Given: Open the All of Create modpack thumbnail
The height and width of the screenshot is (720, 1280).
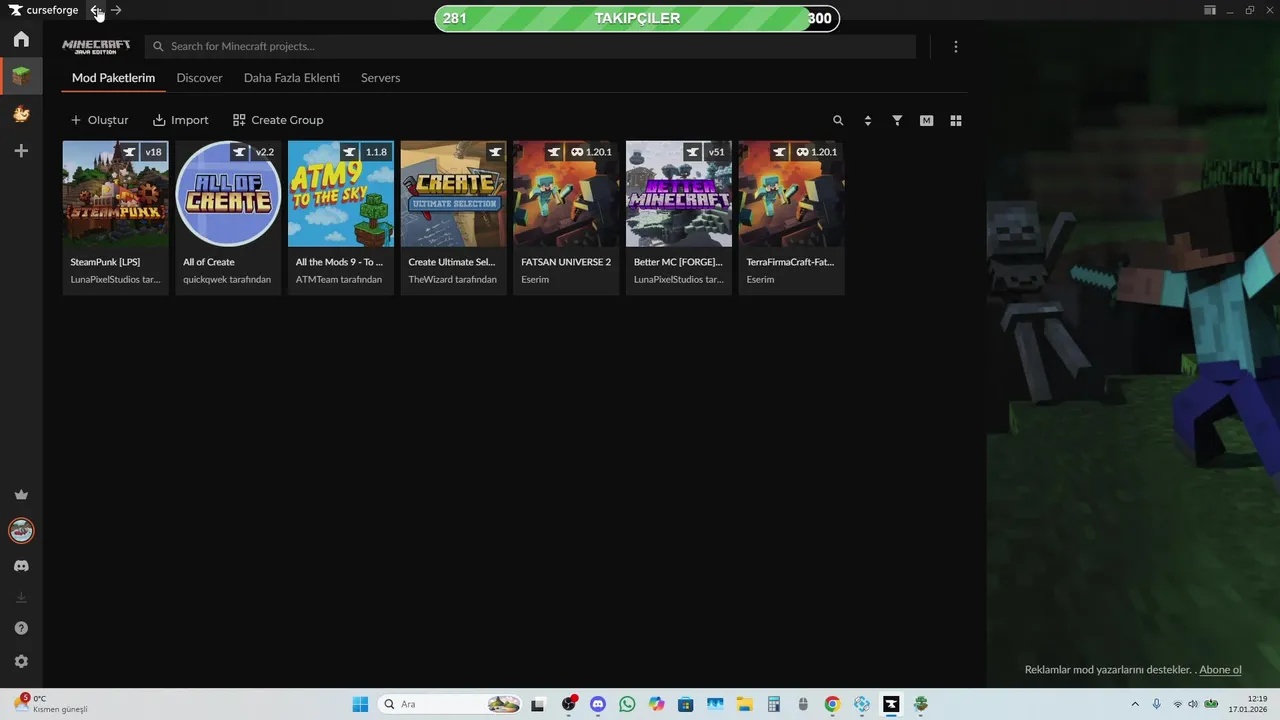Looking at the screenshot, I should 228,194.
